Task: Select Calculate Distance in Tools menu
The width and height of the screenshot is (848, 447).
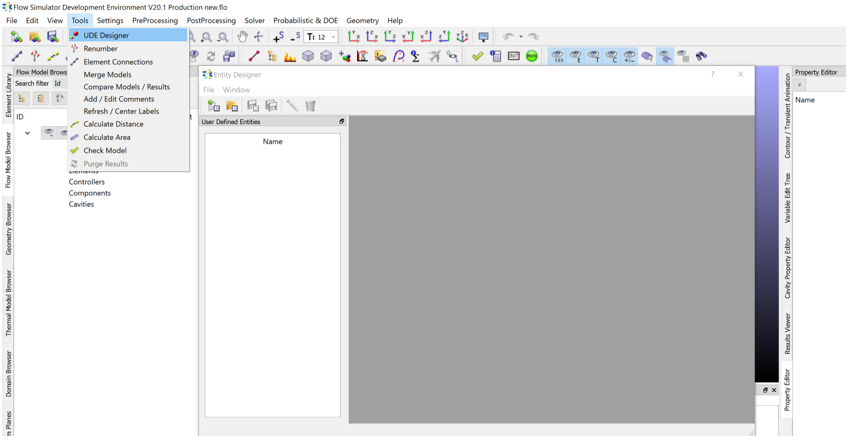Action: pos(113,124)
